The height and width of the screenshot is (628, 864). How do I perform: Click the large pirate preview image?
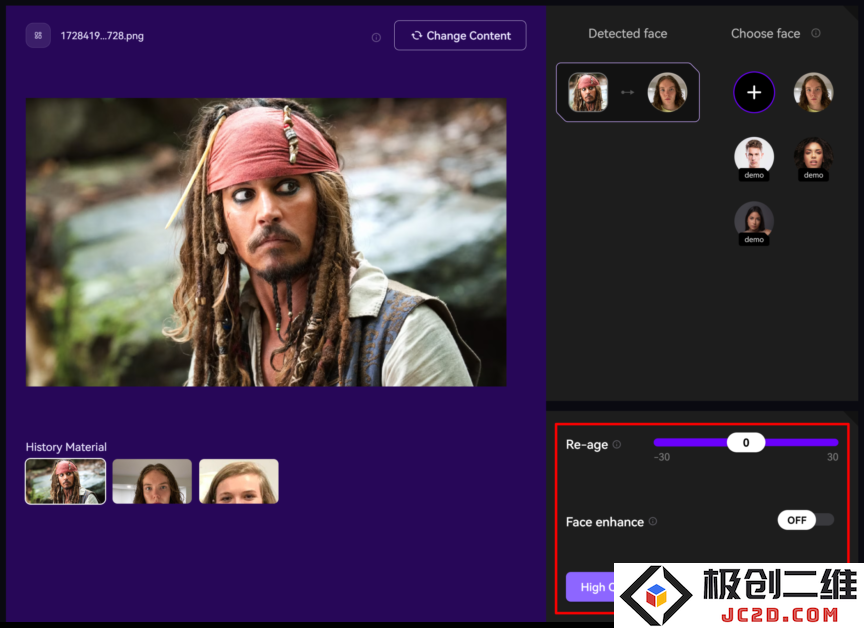266,242
